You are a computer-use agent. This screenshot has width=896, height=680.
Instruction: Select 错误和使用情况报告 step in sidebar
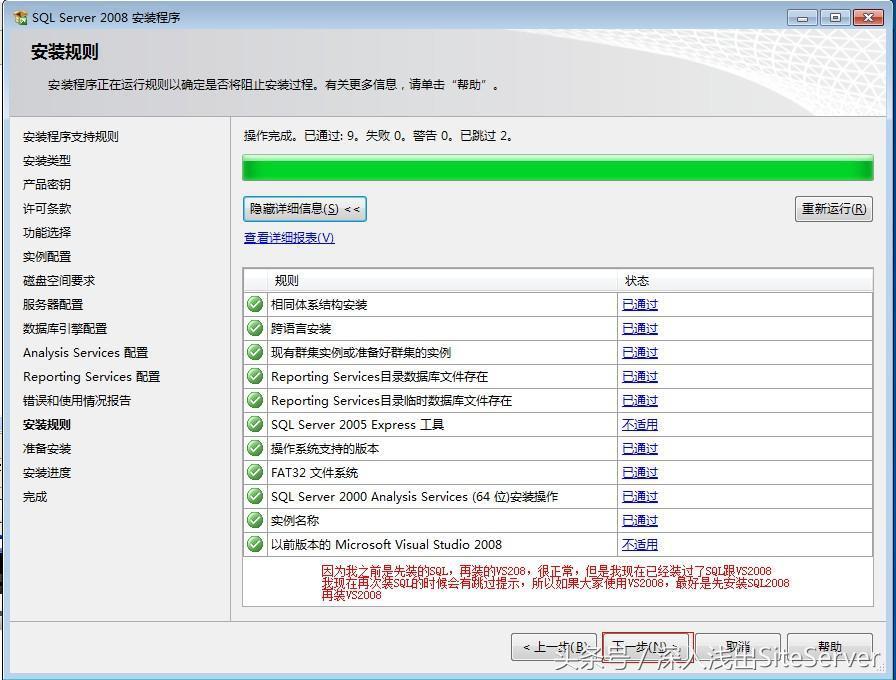coord(77,401)
